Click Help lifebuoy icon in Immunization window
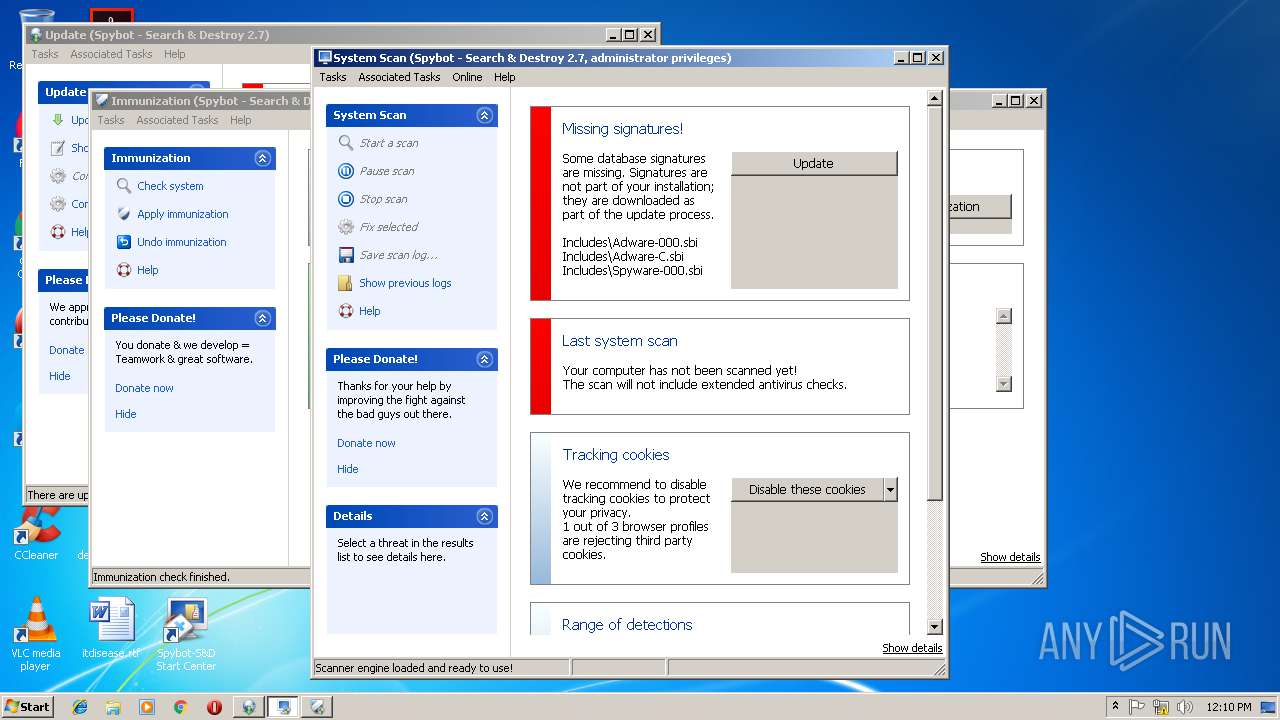Screen dimensions: 1280x720 coord(124,270)
